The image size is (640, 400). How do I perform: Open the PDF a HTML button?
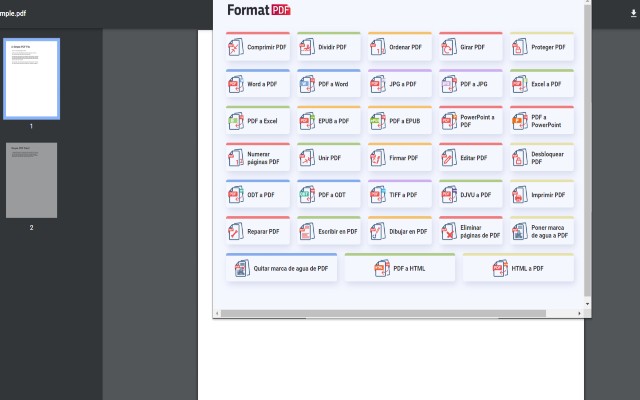400,268
